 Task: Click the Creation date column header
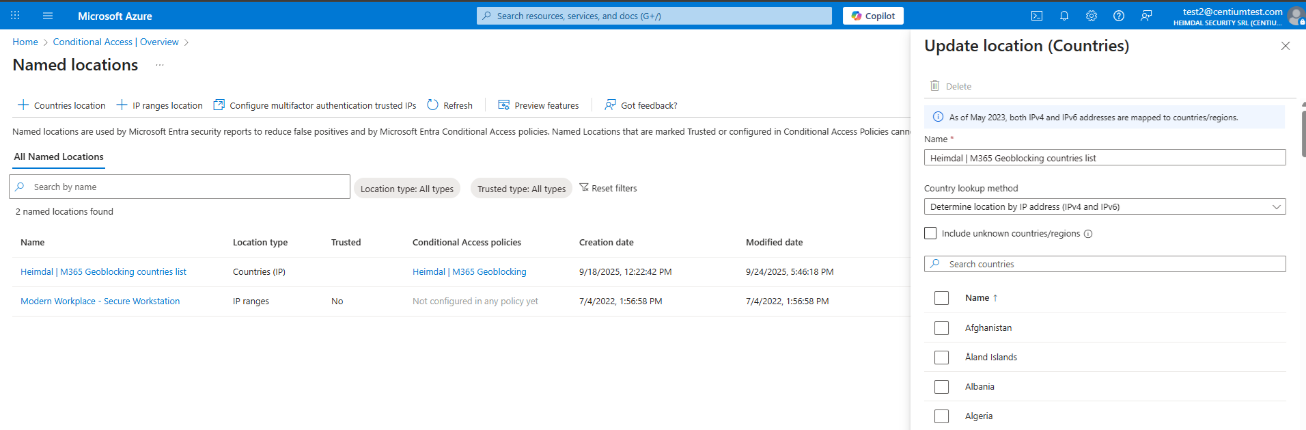coord(606,242)
